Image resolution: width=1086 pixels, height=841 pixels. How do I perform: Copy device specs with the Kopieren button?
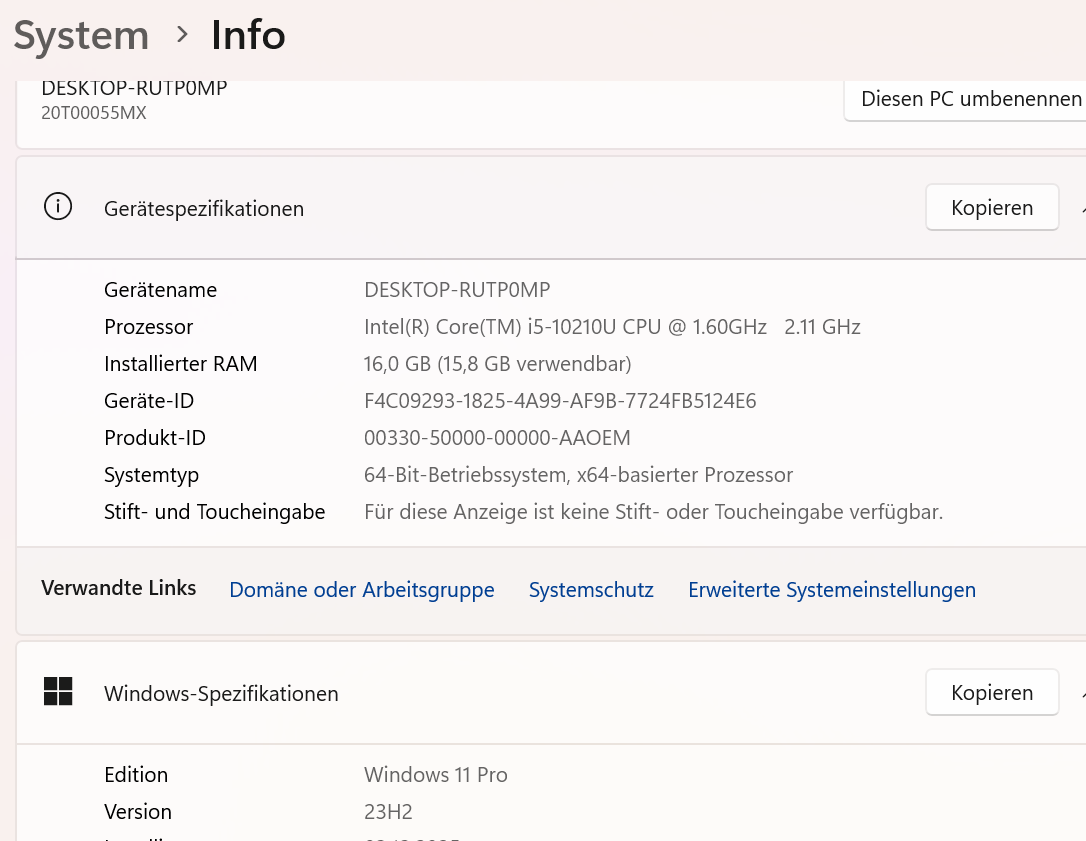pyautogui.click(x=991, y=208)
